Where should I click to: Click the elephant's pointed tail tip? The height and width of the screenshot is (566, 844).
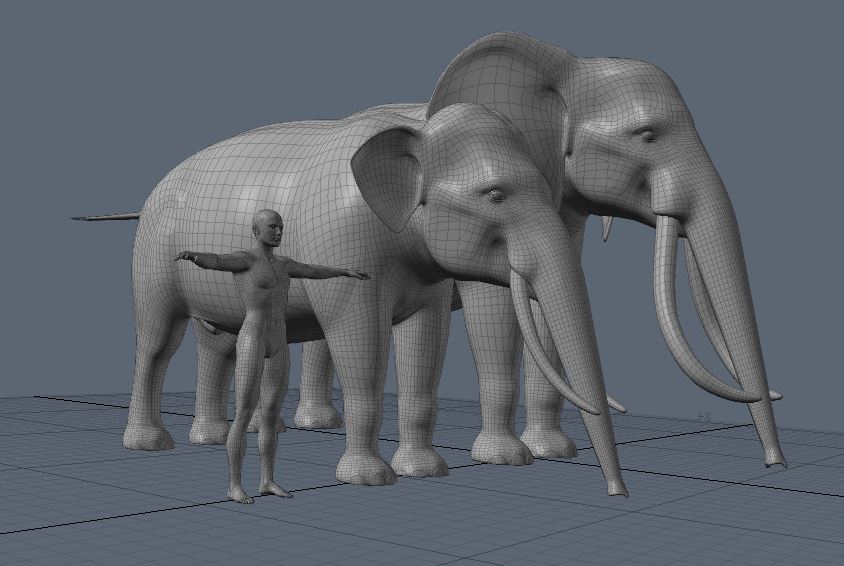tap(78, 217)
